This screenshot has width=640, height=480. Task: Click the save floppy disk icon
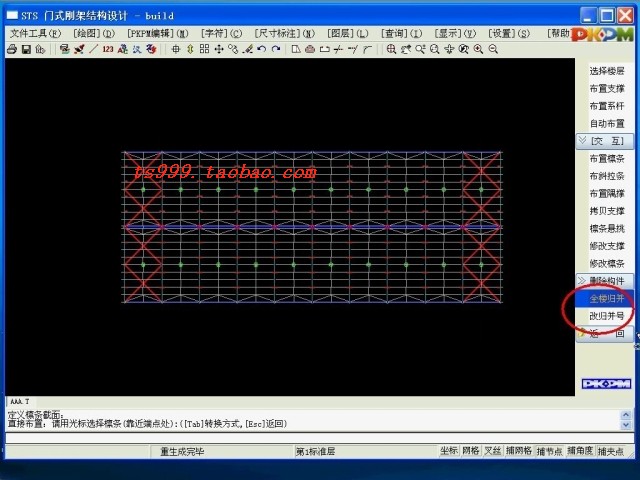pos(26,49)
